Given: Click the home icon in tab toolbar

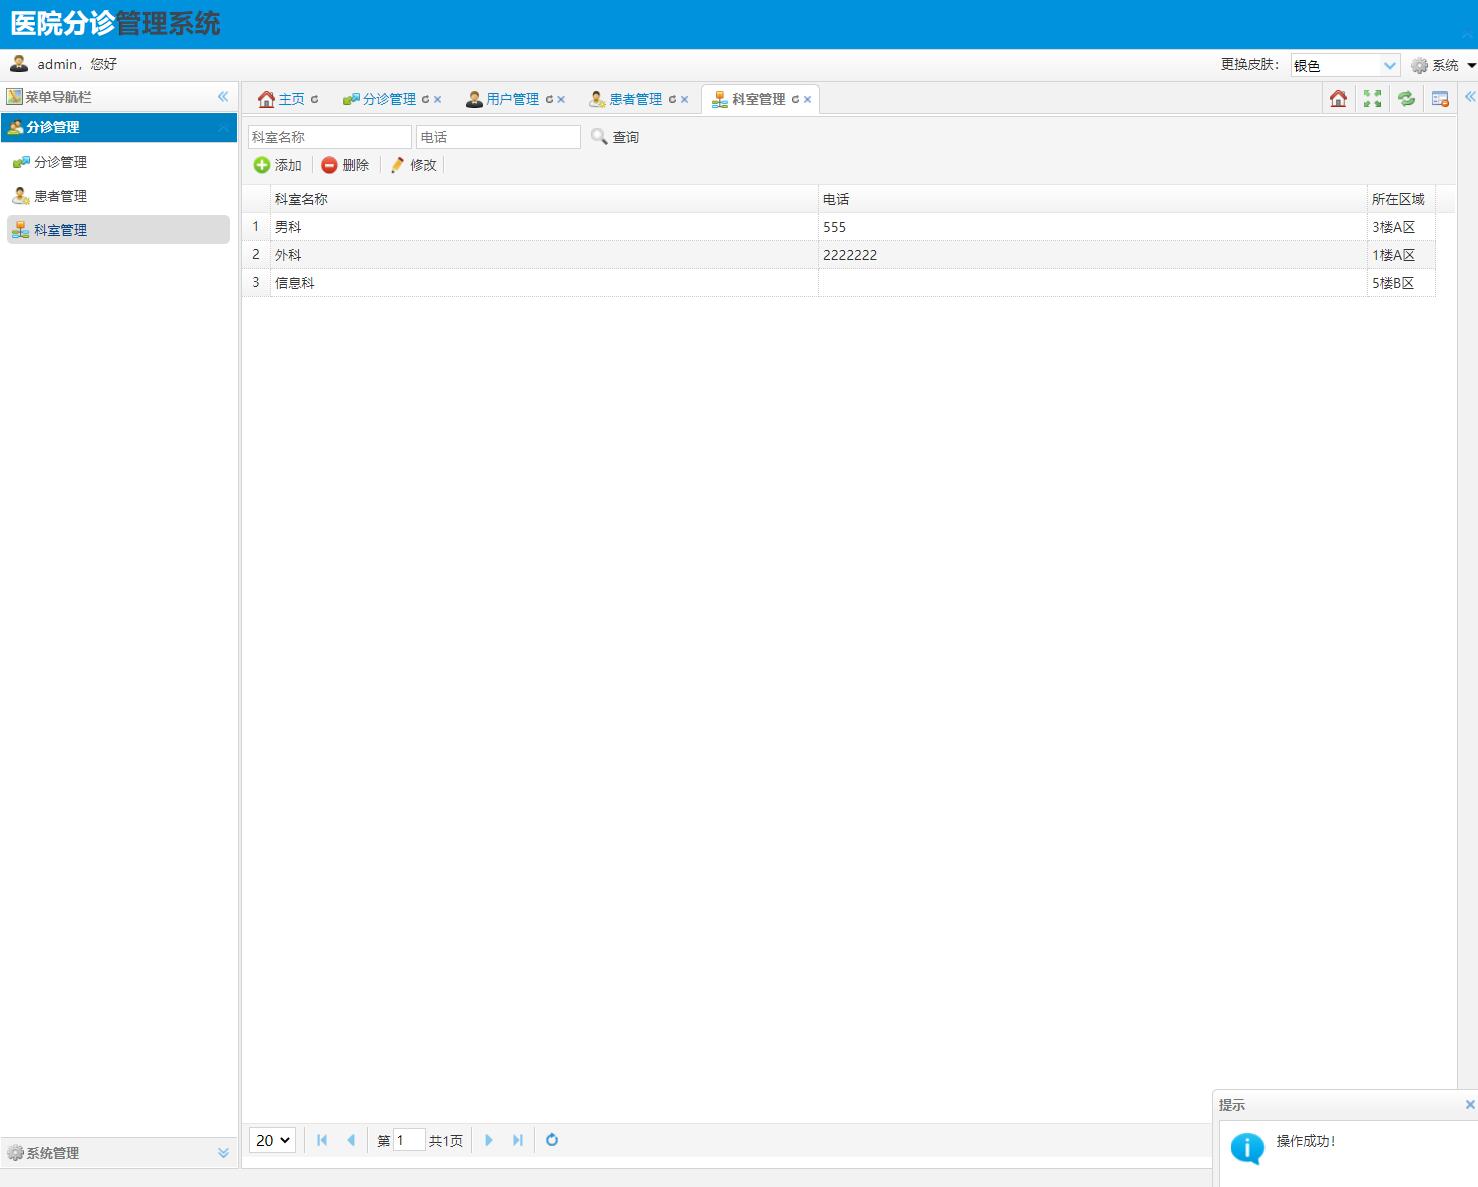Looking at the screenshot, I should pyautogui.click(x=1338, y=98).
